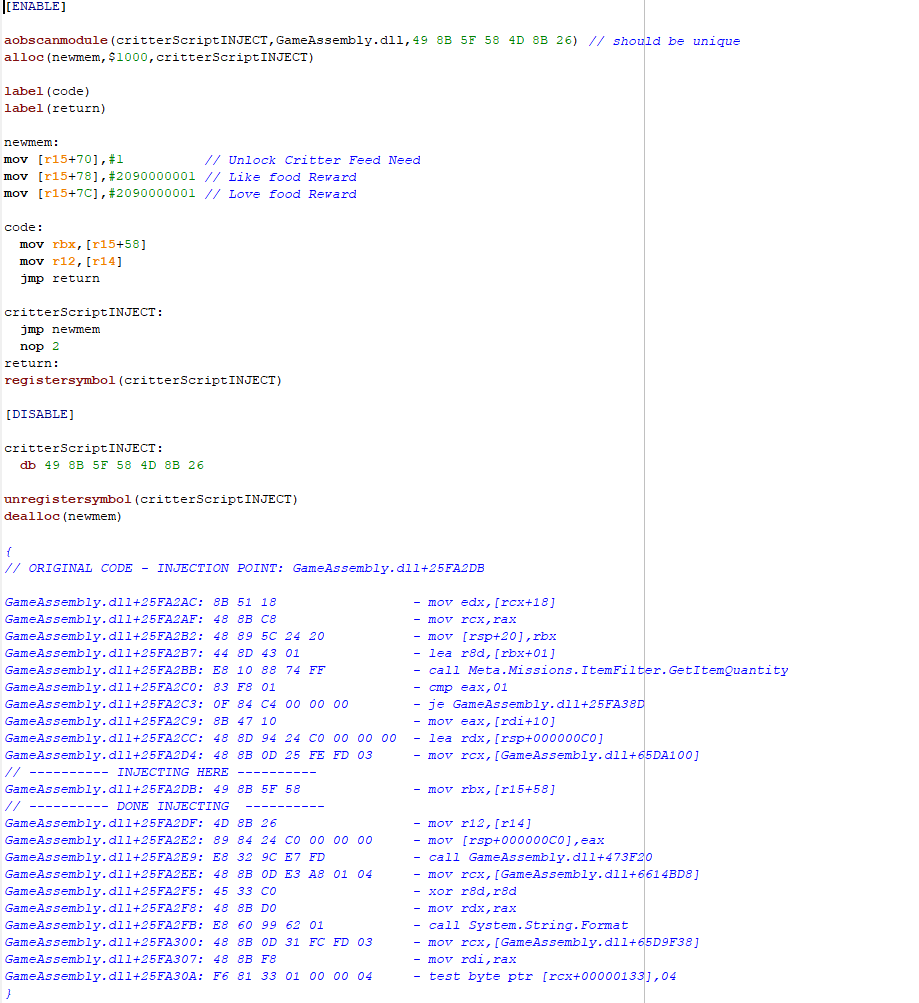This screenshot has width=919, height=1003.
Task: Click the registersymbol(critterScriptINJECT) line
Action: coord(143,380)
